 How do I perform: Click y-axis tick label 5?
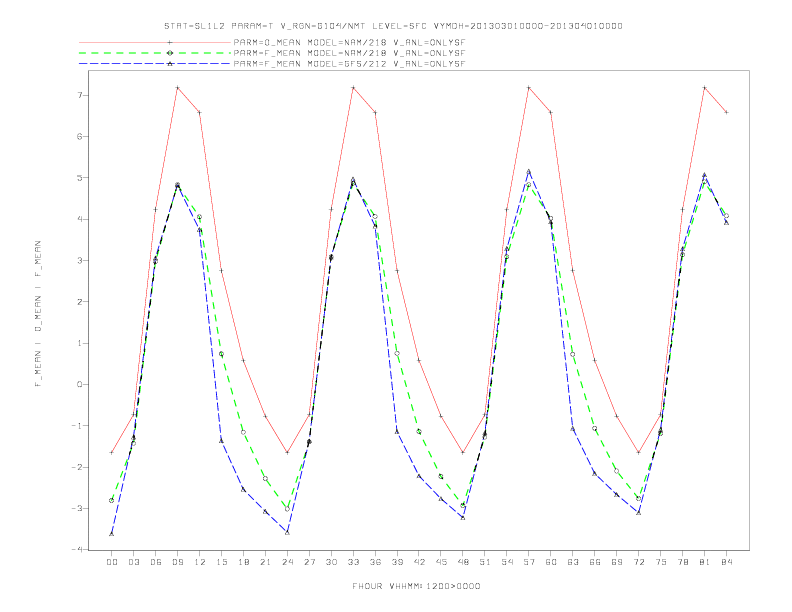pos(79,178)
